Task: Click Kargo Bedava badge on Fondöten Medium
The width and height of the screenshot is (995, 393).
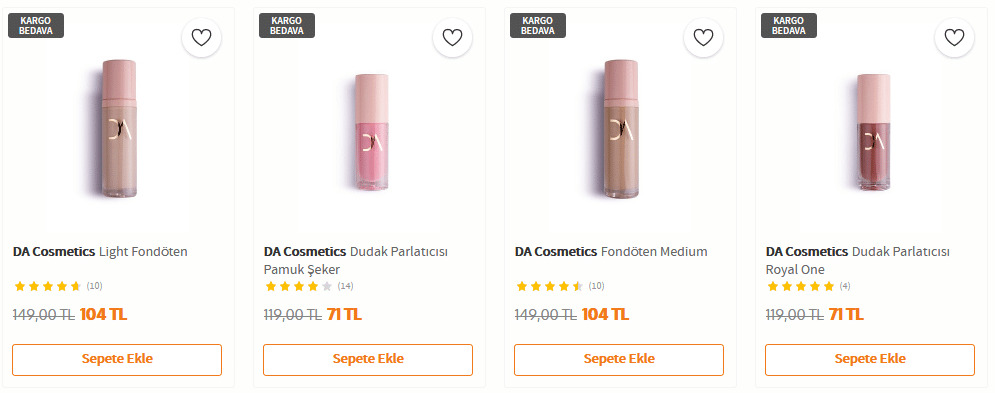Action: pos(537,25)
